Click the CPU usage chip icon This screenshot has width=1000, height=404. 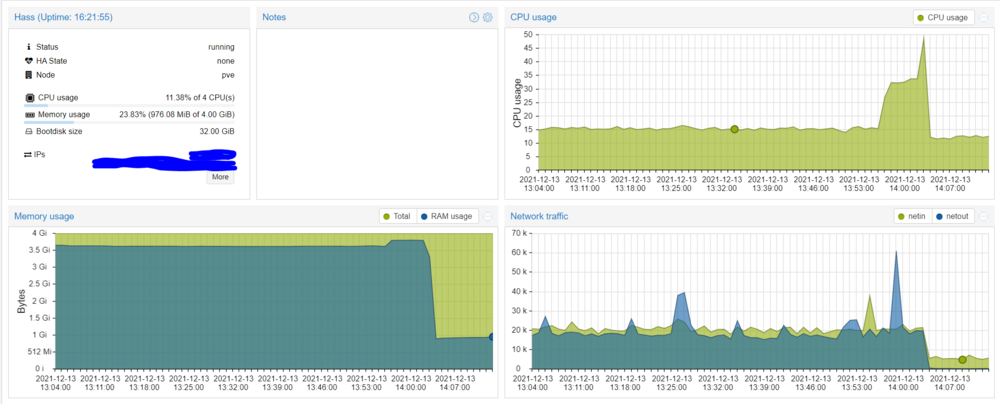click(29, 98)
